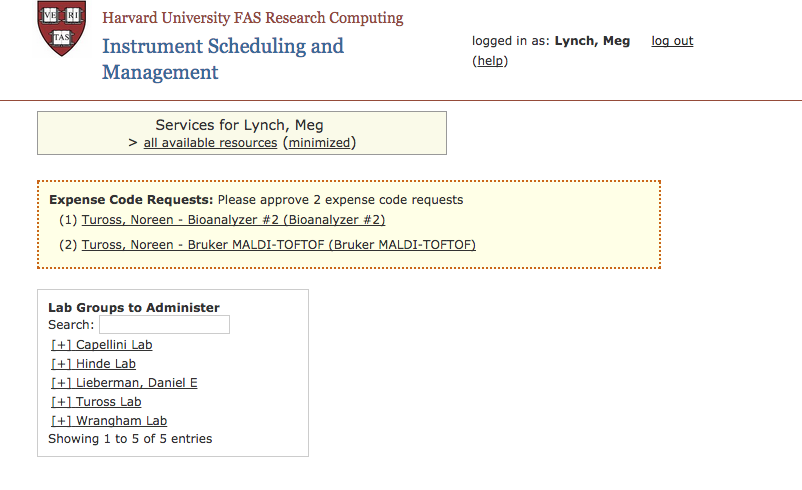Click the Instrument Scheduling and Management title
The image size is (802, 490).
coord(223,59)
